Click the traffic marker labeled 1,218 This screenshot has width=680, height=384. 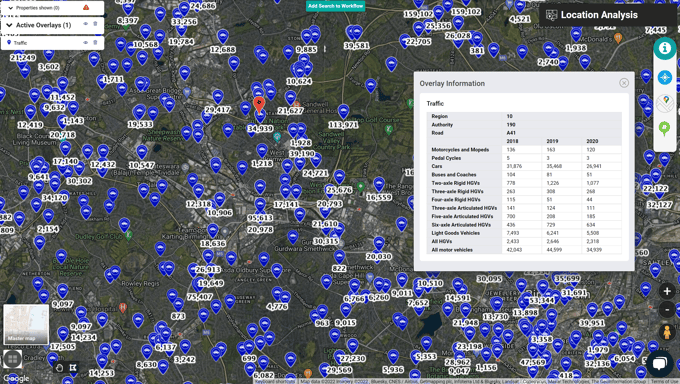click(262, 151)
